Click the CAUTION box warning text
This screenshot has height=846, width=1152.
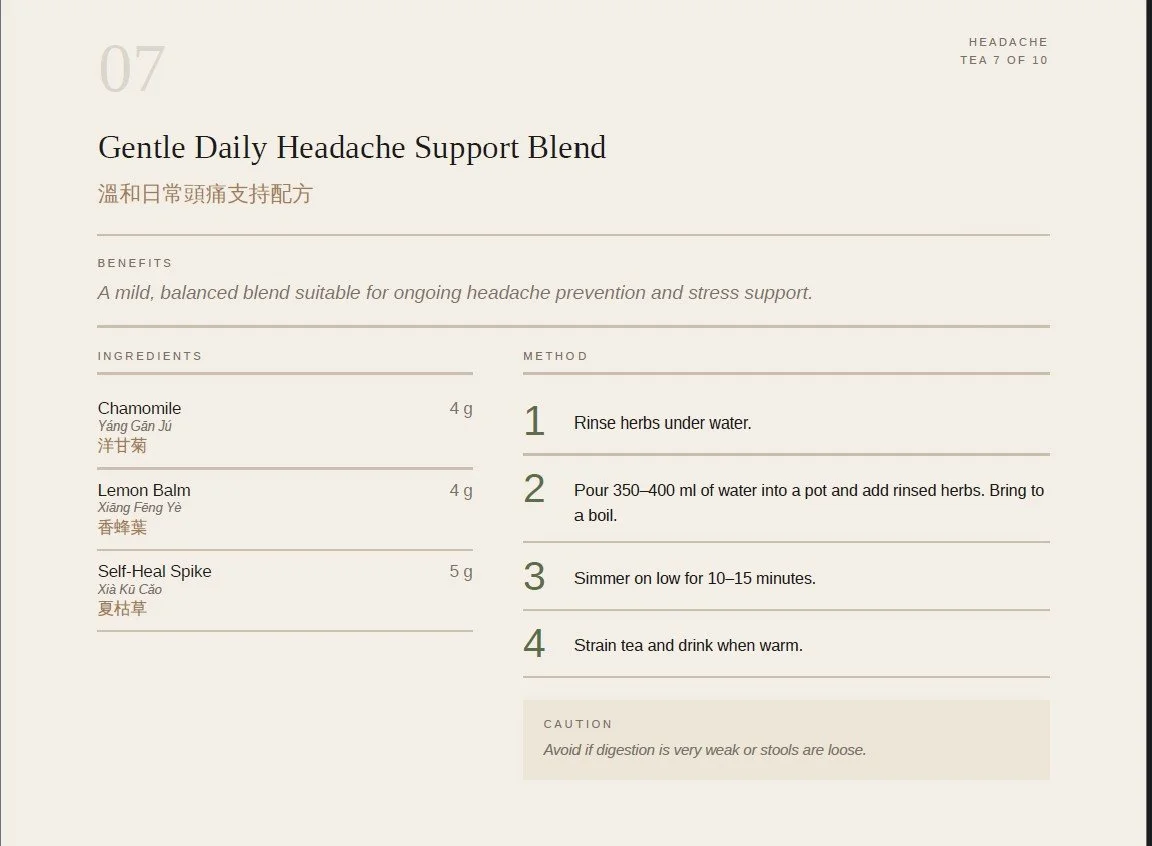pyautogui.click(x=705, y=750)
